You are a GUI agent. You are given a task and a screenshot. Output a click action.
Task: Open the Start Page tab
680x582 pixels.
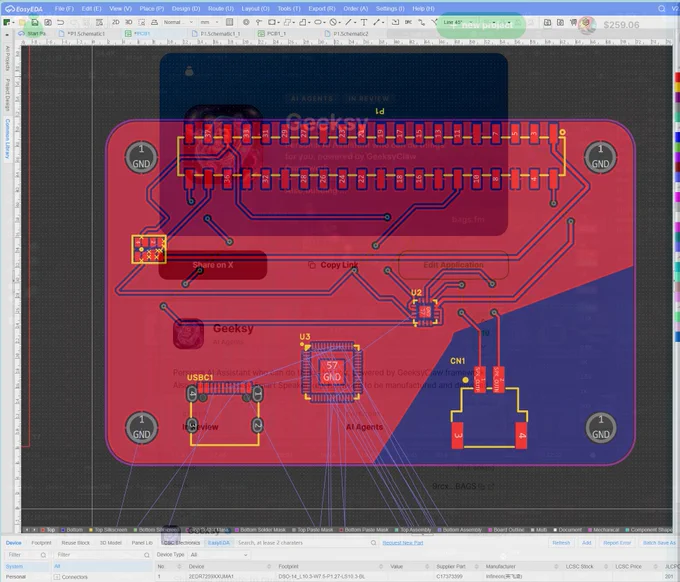pyautogui.click(x=33, y=33)
